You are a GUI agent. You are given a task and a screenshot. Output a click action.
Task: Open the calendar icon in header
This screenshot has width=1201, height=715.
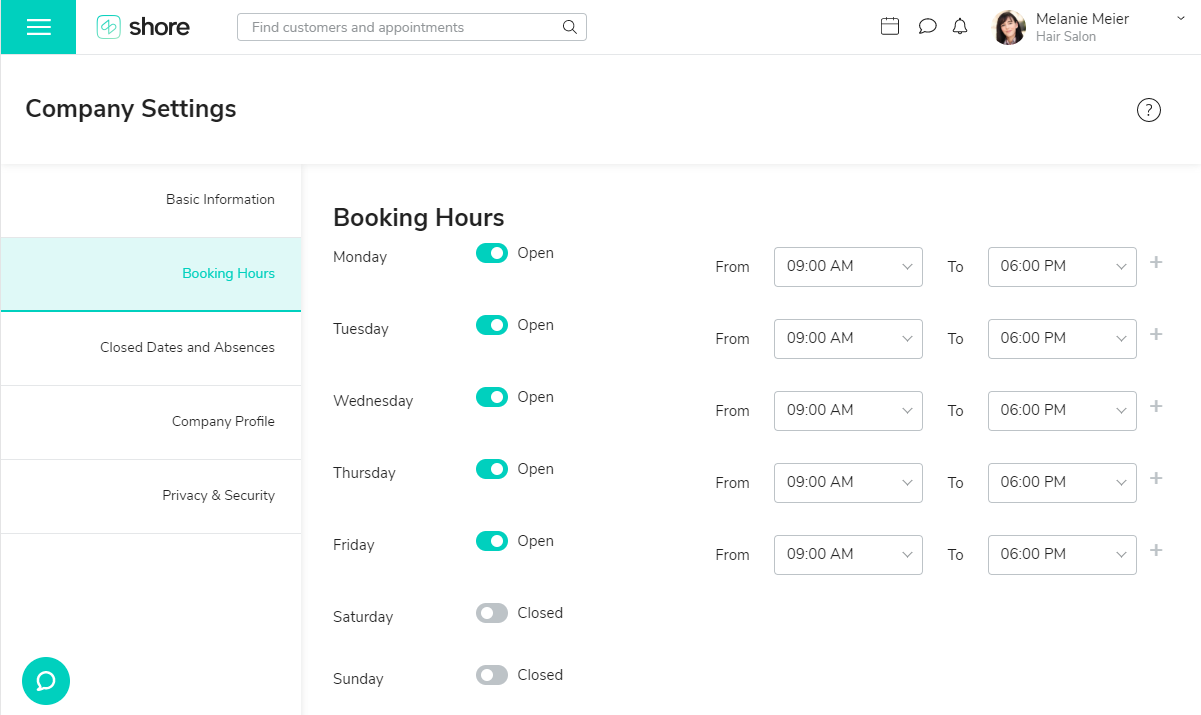click(x=890, y=27)
